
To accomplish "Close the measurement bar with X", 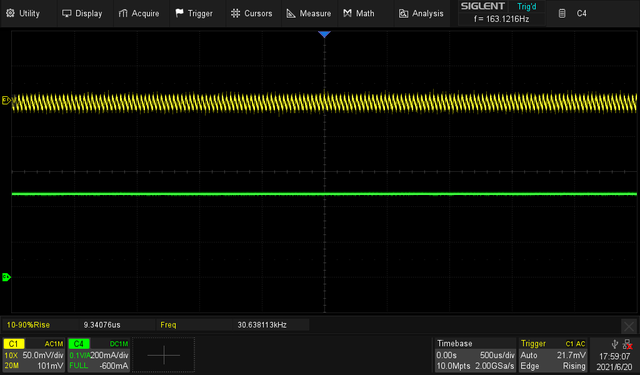I will pos(629,326).
